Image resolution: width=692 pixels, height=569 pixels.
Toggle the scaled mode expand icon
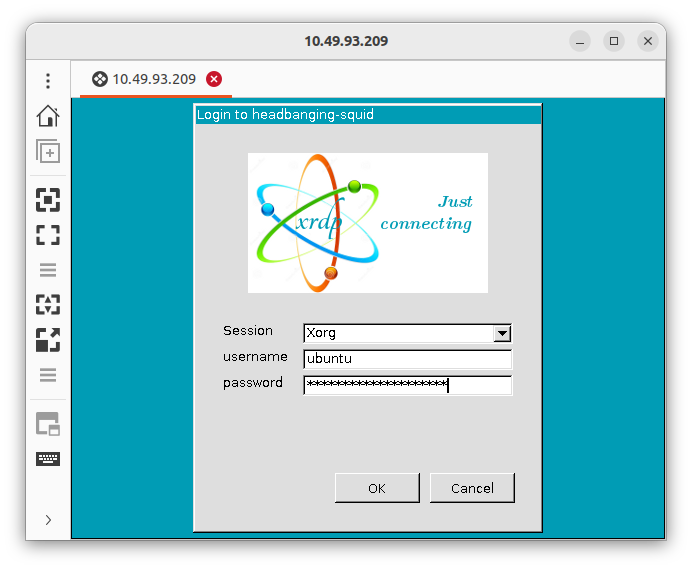48,340
